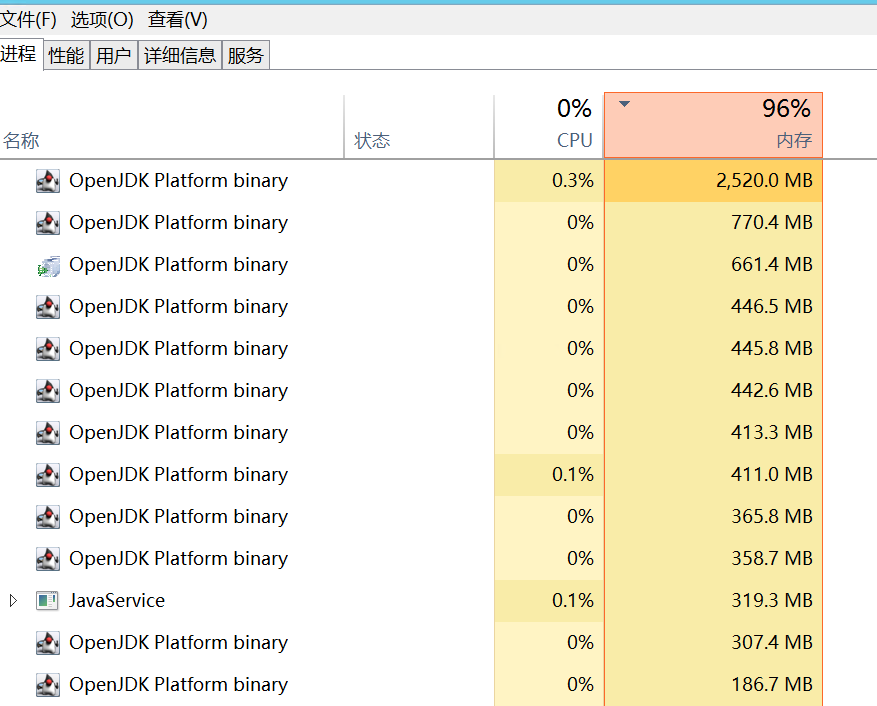
Task: Select the JavaService process name
Action: [117, 600]
